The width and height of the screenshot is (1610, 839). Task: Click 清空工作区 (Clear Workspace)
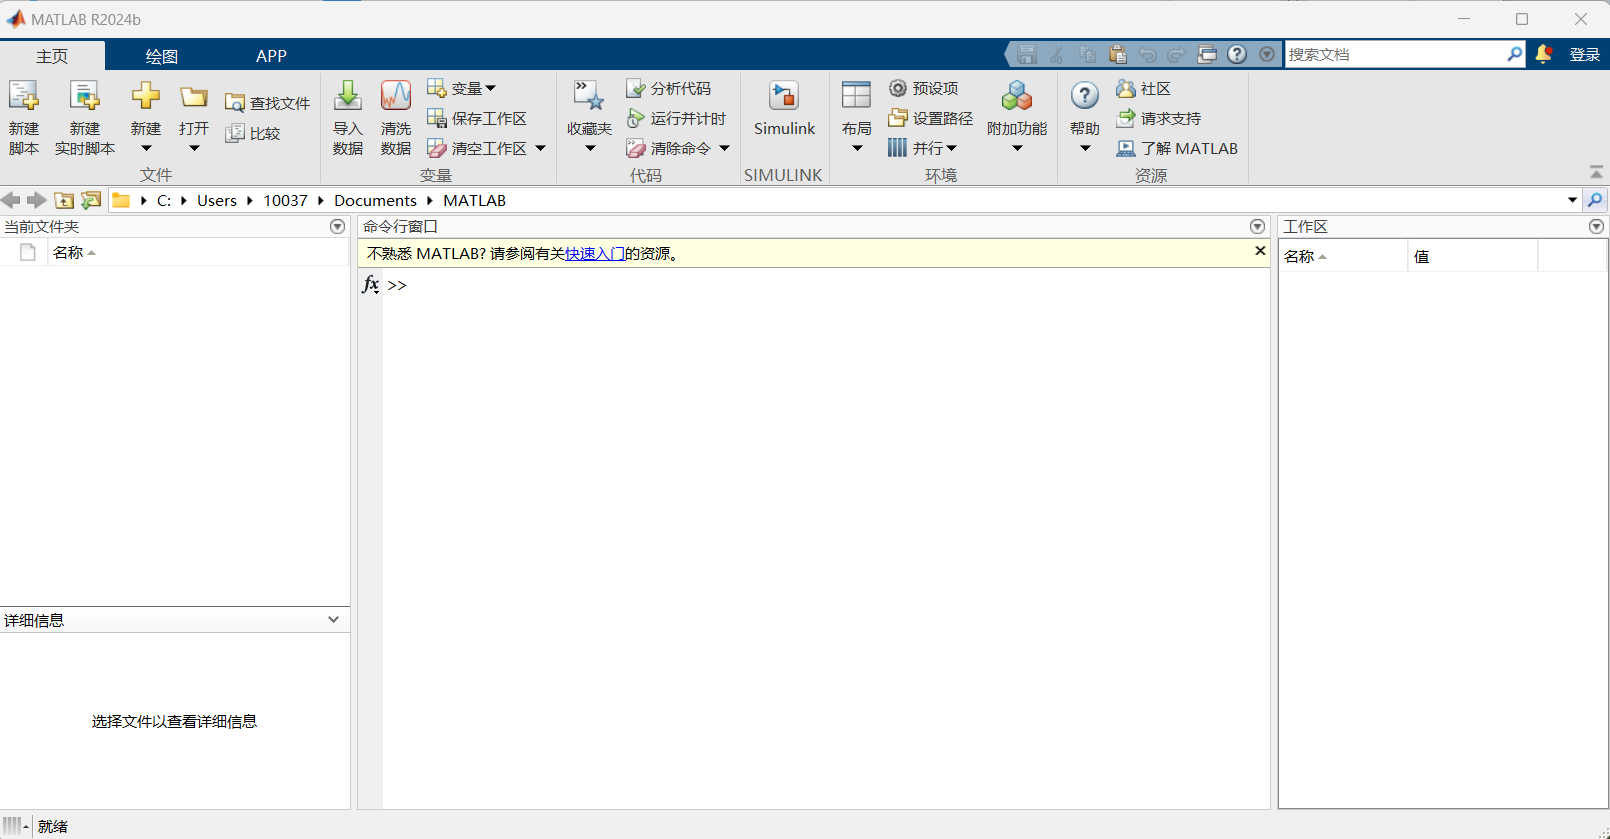pyautogui.click(x=477, y=148)
